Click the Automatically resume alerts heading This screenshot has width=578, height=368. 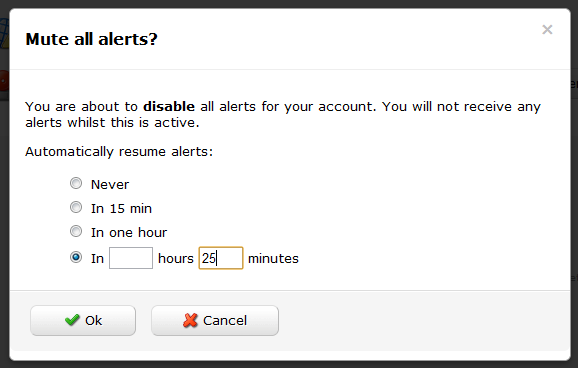(x=119, y=152)
